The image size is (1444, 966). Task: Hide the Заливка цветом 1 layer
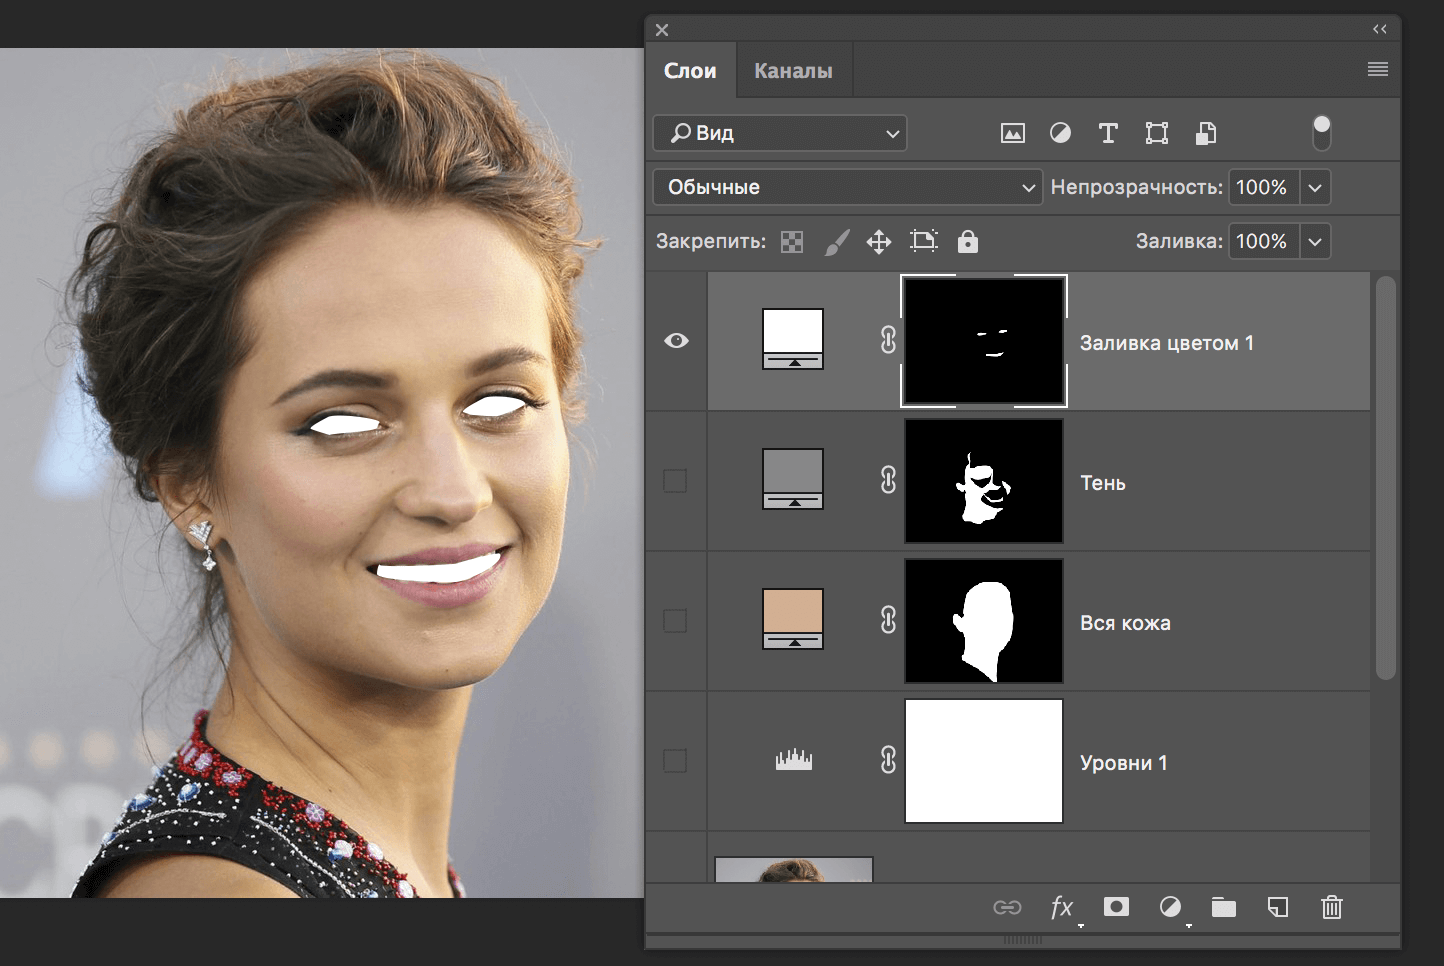(676, 341)
